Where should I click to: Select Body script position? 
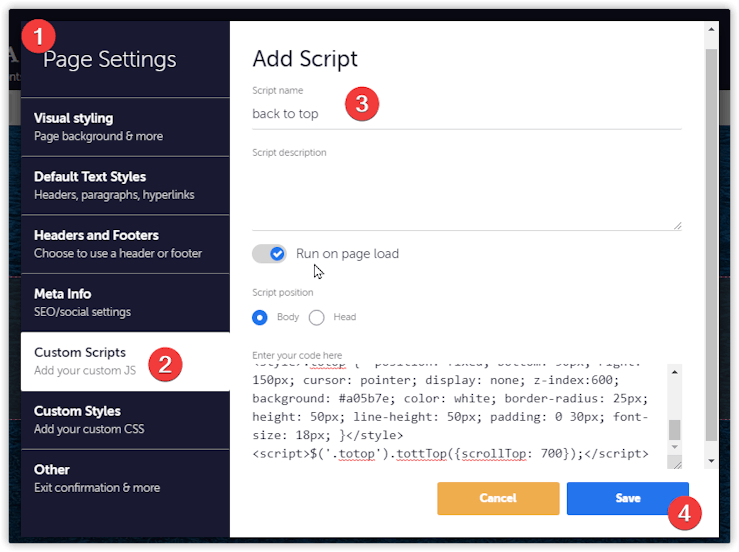[x=261, y=317]
